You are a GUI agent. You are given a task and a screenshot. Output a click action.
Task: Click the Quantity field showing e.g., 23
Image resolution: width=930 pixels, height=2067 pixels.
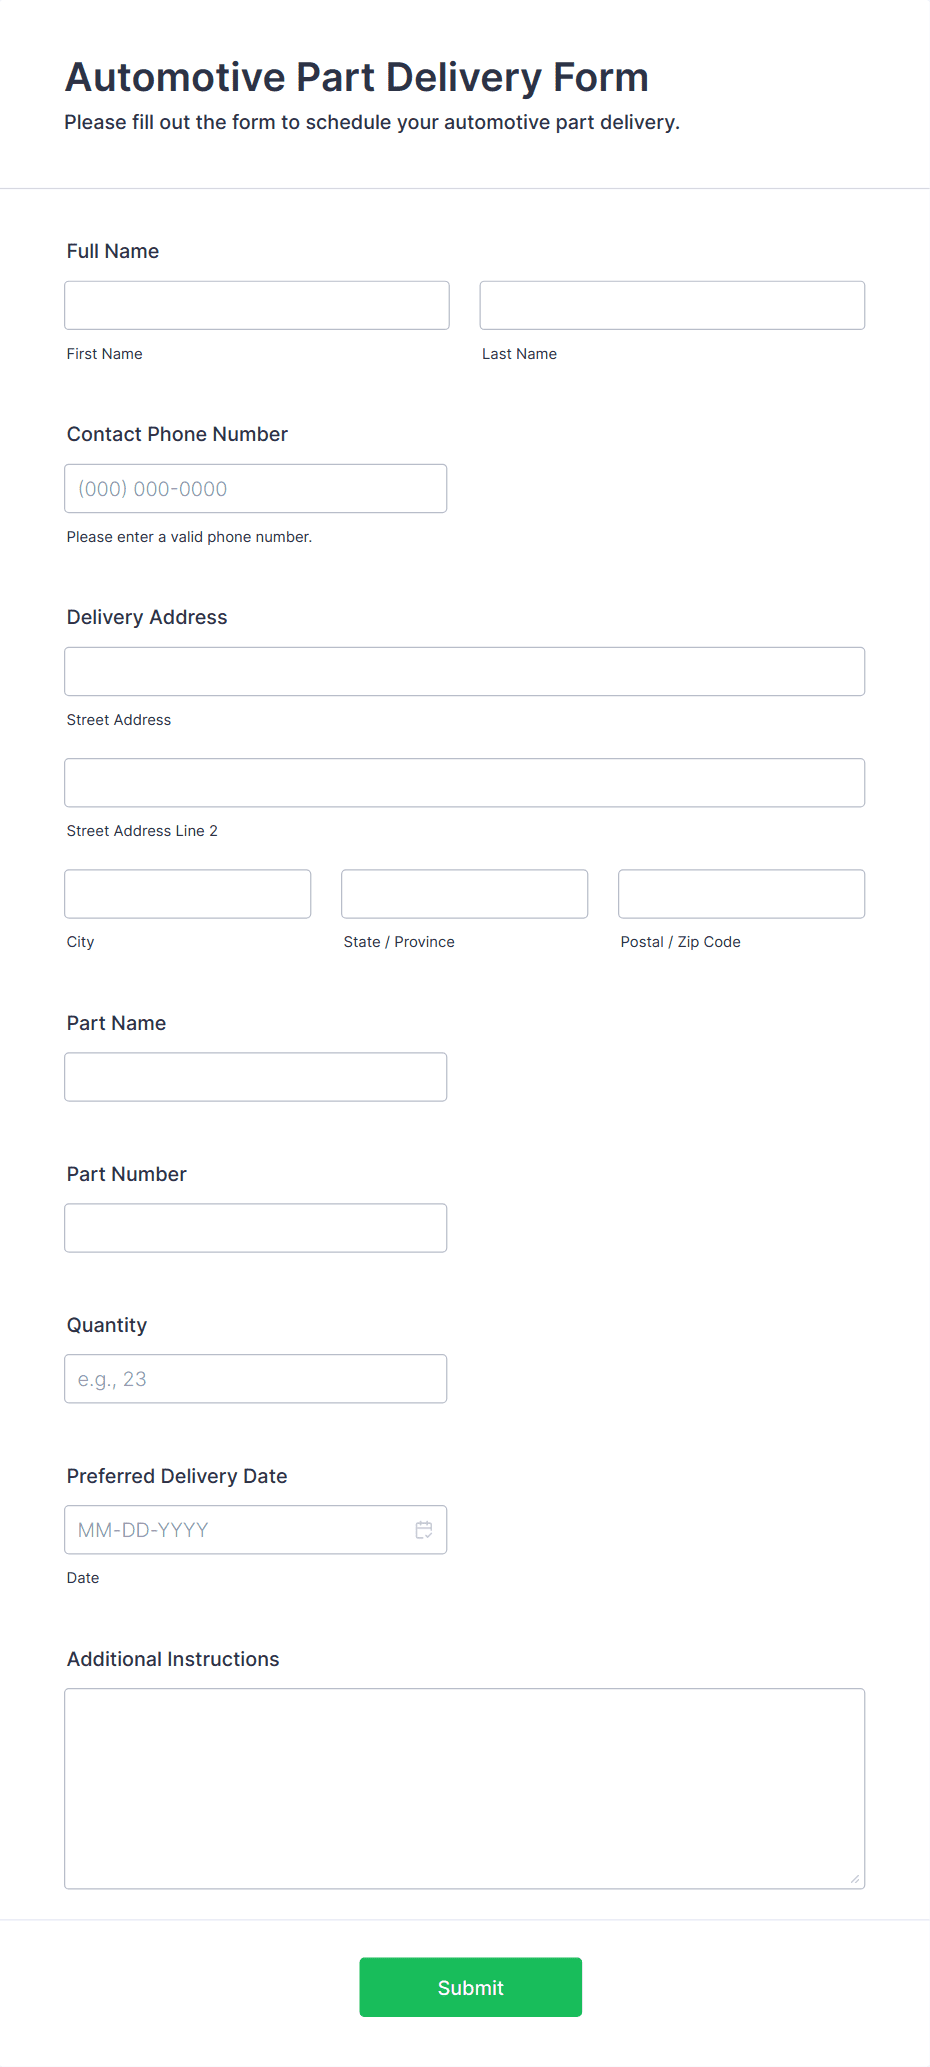tap(255, 1378)
